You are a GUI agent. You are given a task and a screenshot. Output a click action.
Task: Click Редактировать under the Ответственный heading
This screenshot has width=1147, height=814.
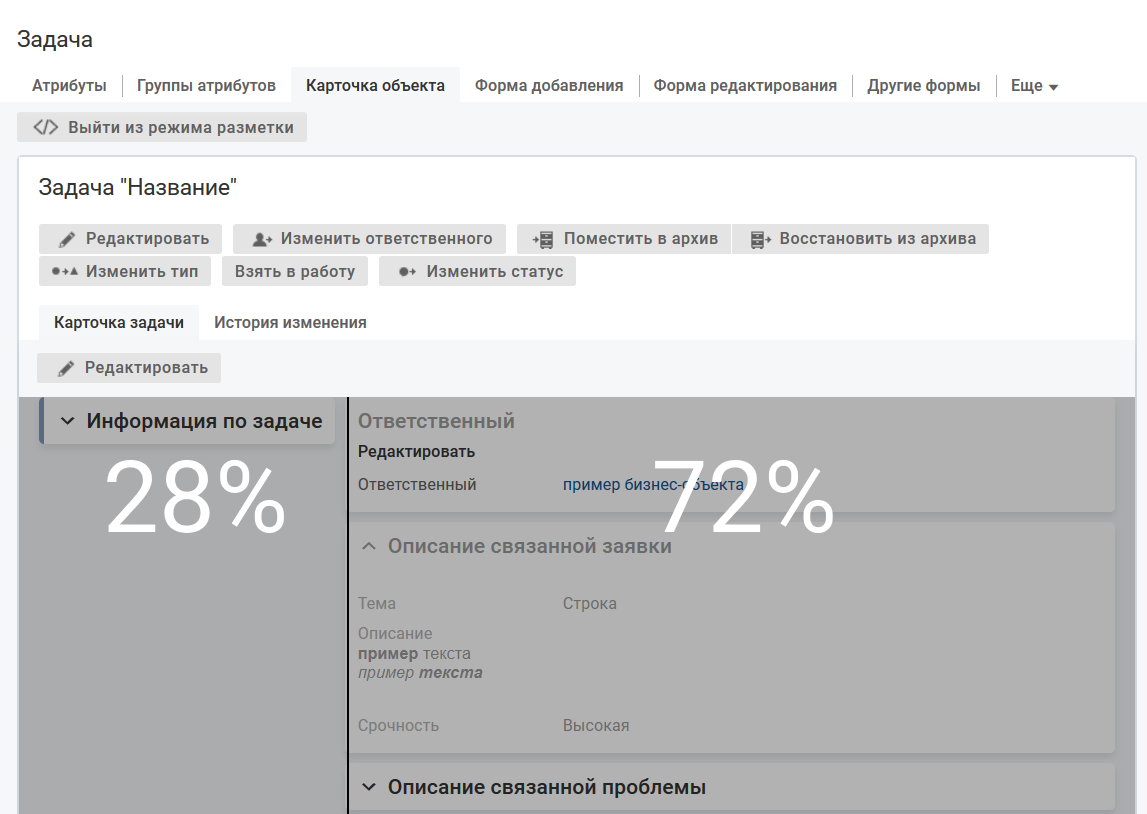click(x=416, y=452)
